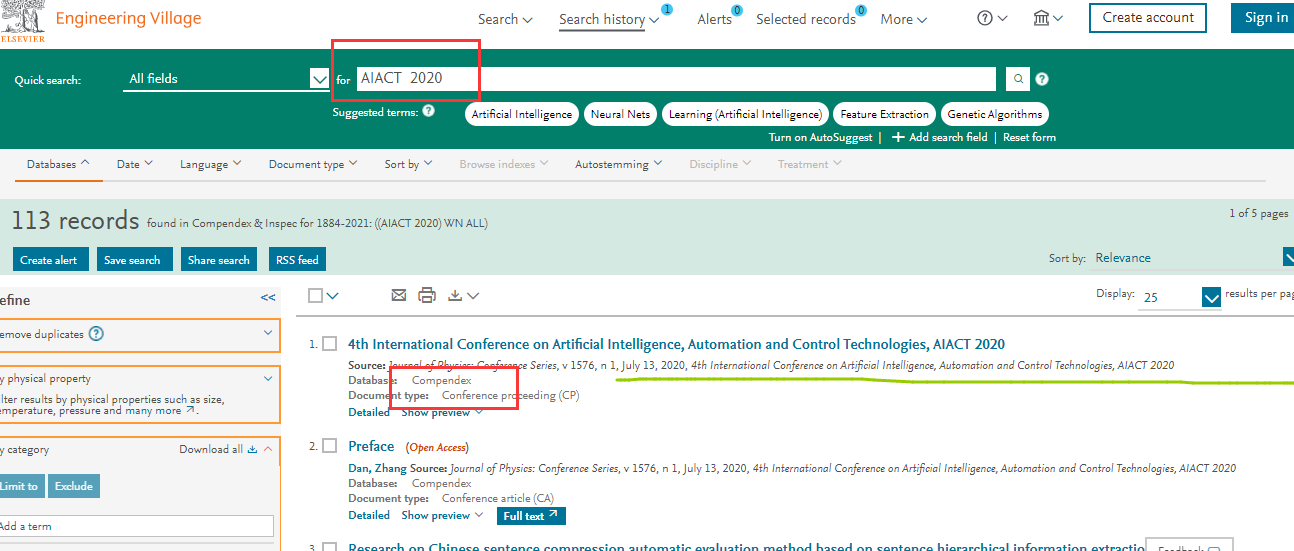
Task: Click the Create alert button
Action: pos(49,260)
